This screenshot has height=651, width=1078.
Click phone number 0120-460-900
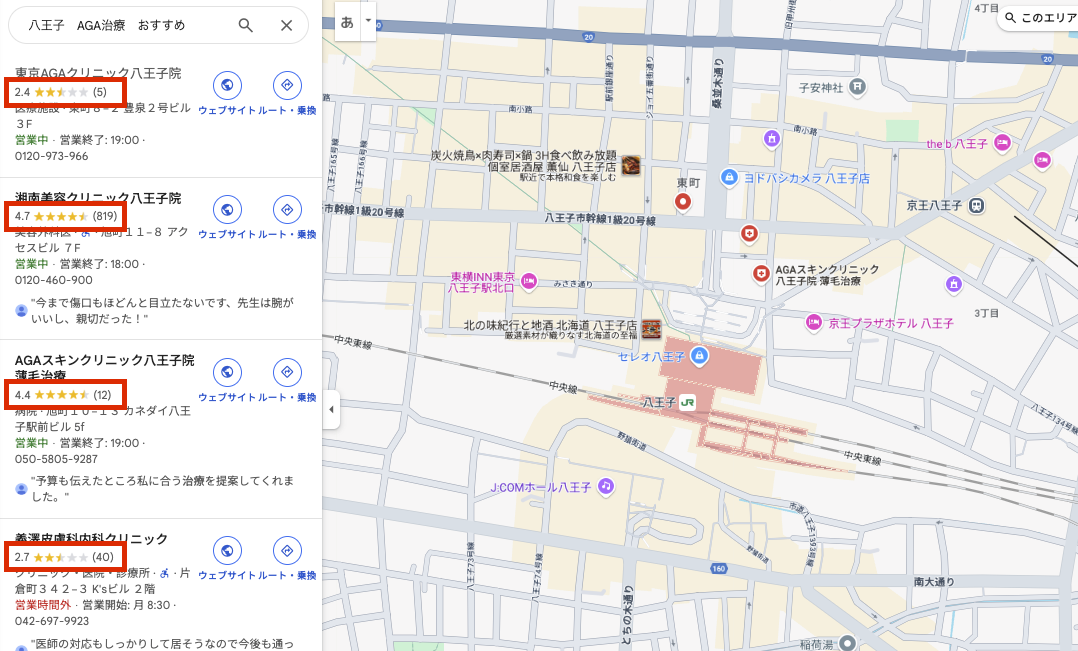(x=54, y=280)
